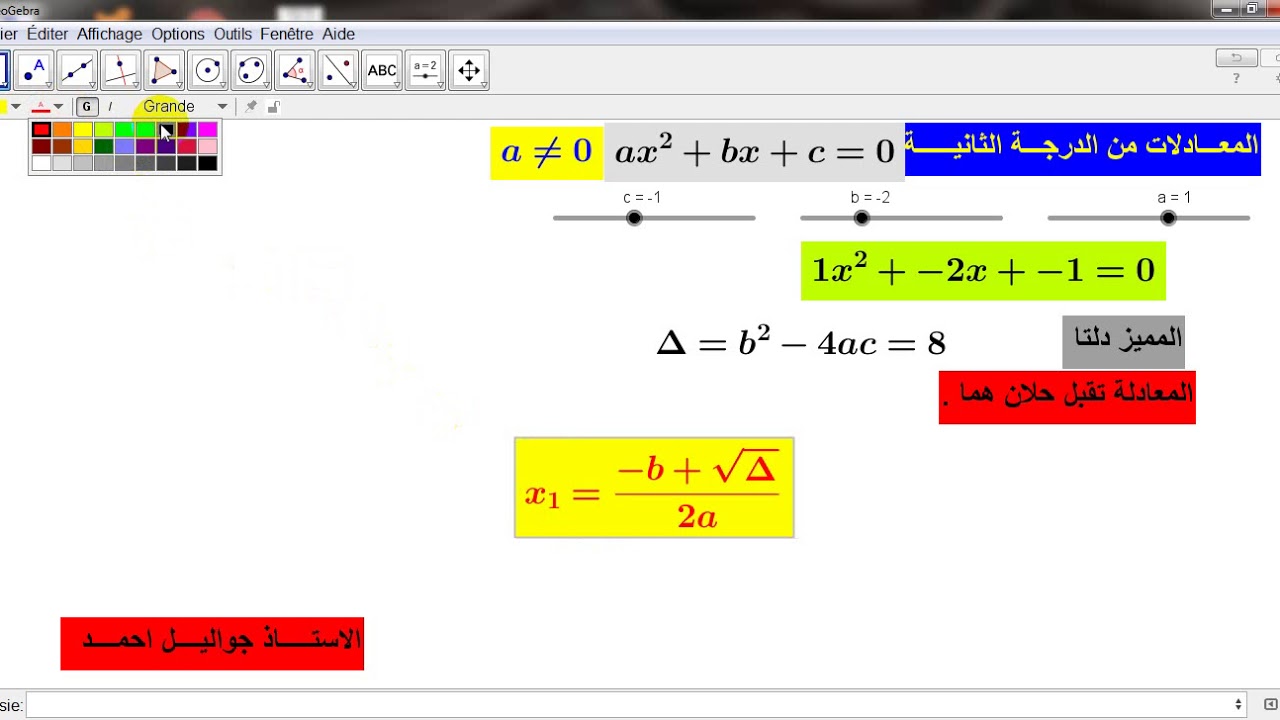
Task: Click the slider handle for c = -1
Action: click(634, 218)
